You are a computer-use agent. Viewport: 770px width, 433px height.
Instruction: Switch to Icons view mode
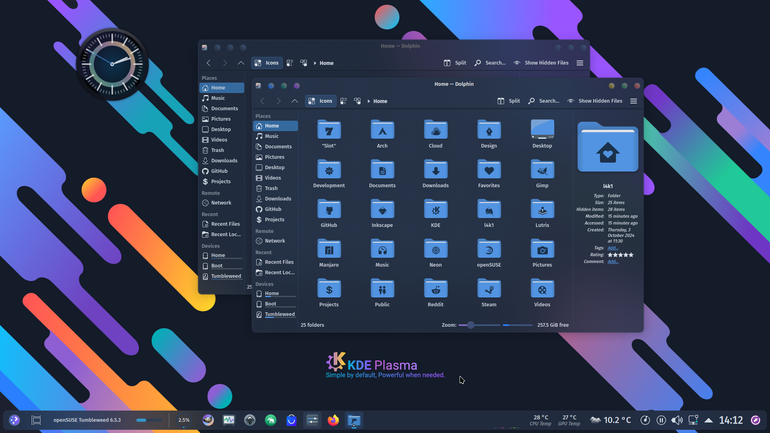point(320,101)
